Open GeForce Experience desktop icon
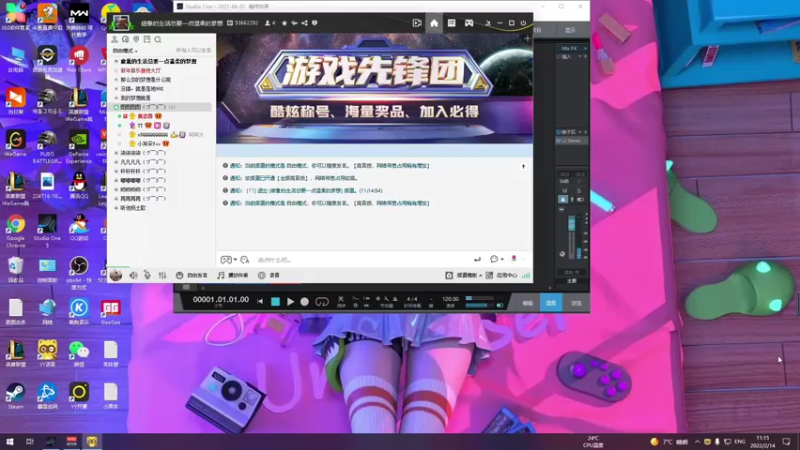 tap(79, 147)
